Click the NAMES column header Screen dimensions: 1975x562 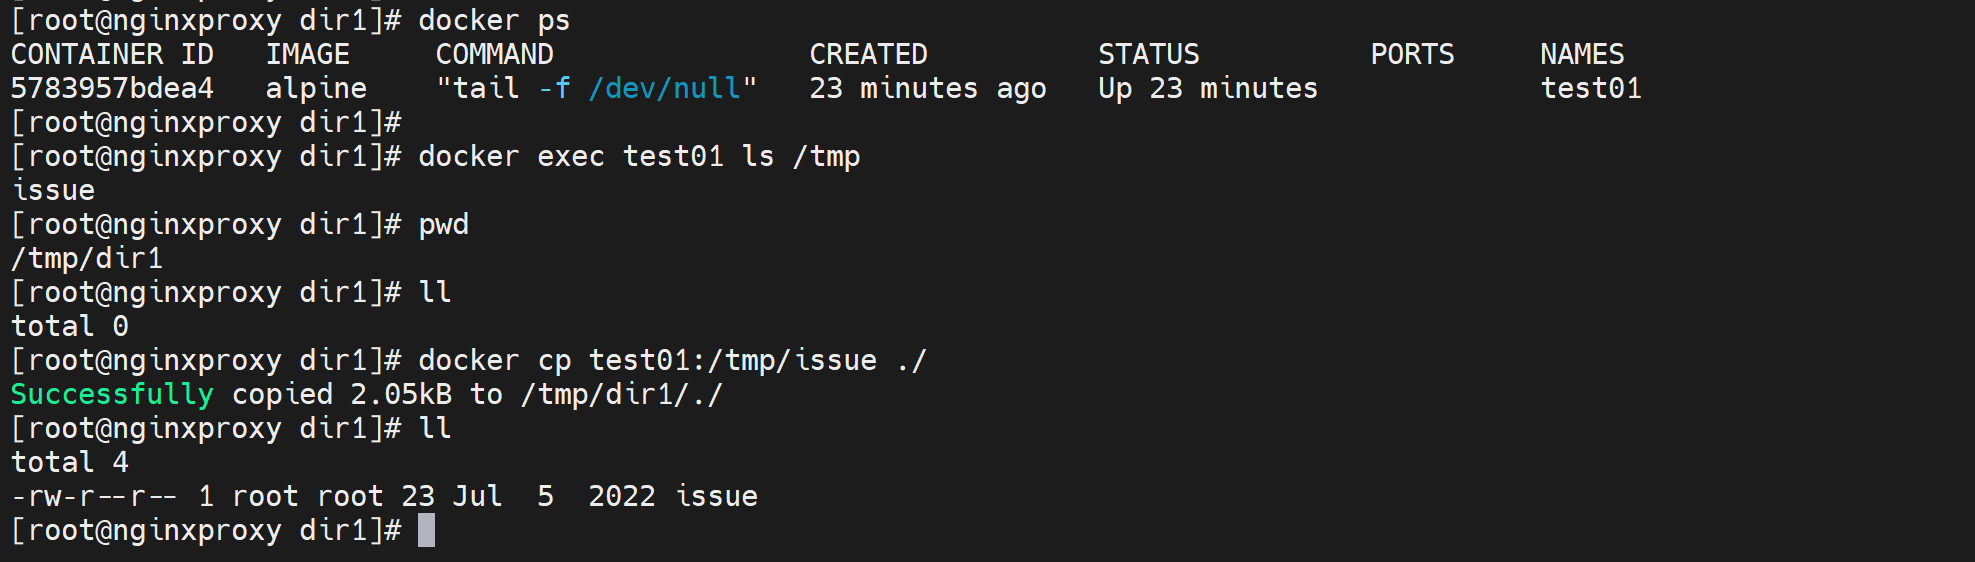[1582, 54]
